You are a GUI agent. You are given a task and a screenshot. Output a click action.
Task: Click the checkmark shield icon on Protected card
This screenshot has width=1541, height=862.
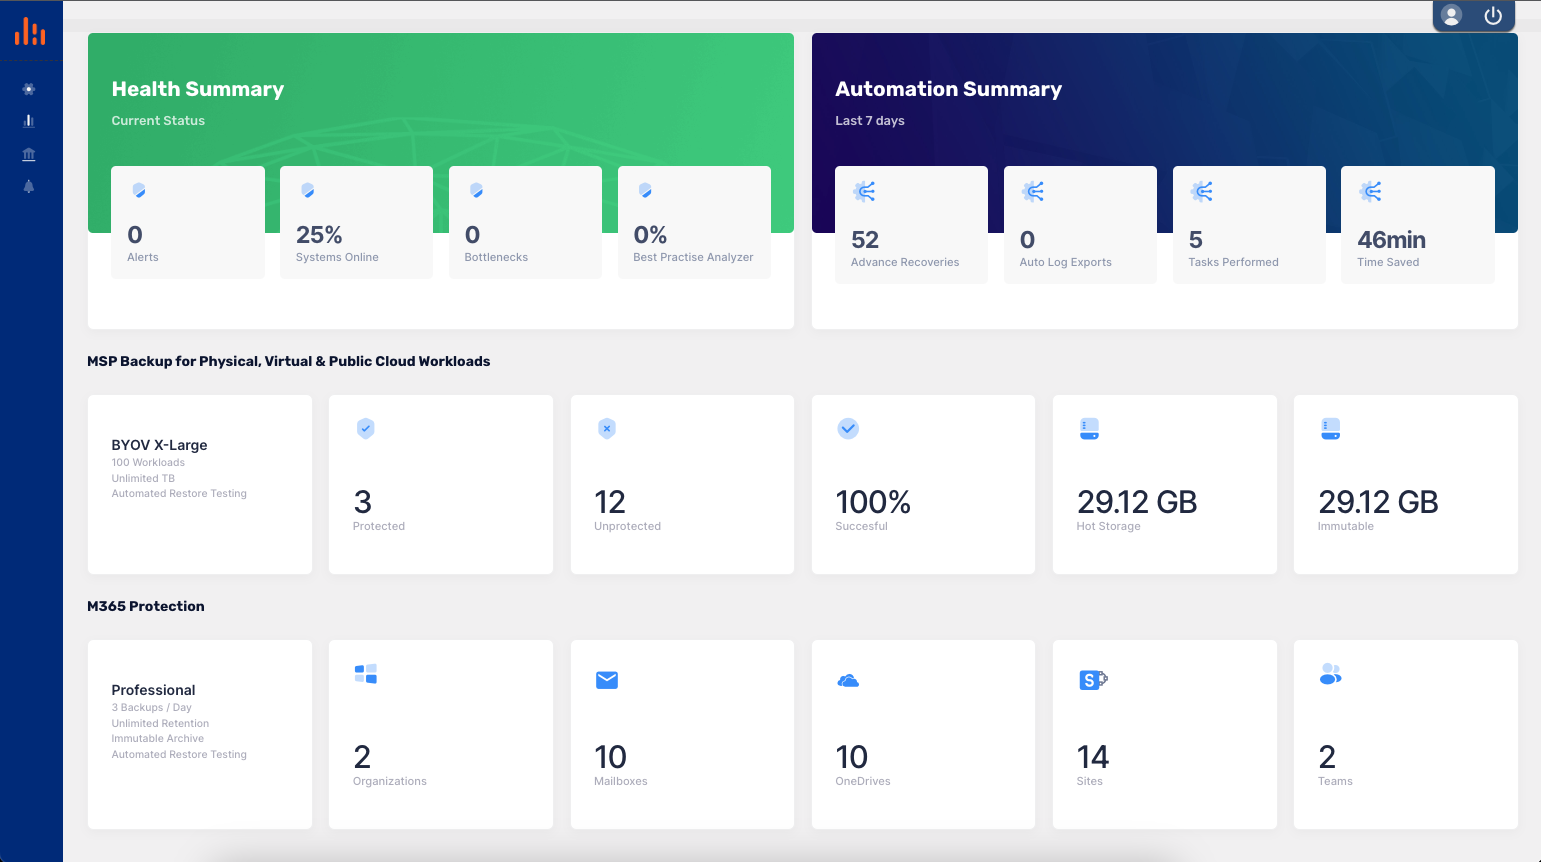click(x=366, y=428)
